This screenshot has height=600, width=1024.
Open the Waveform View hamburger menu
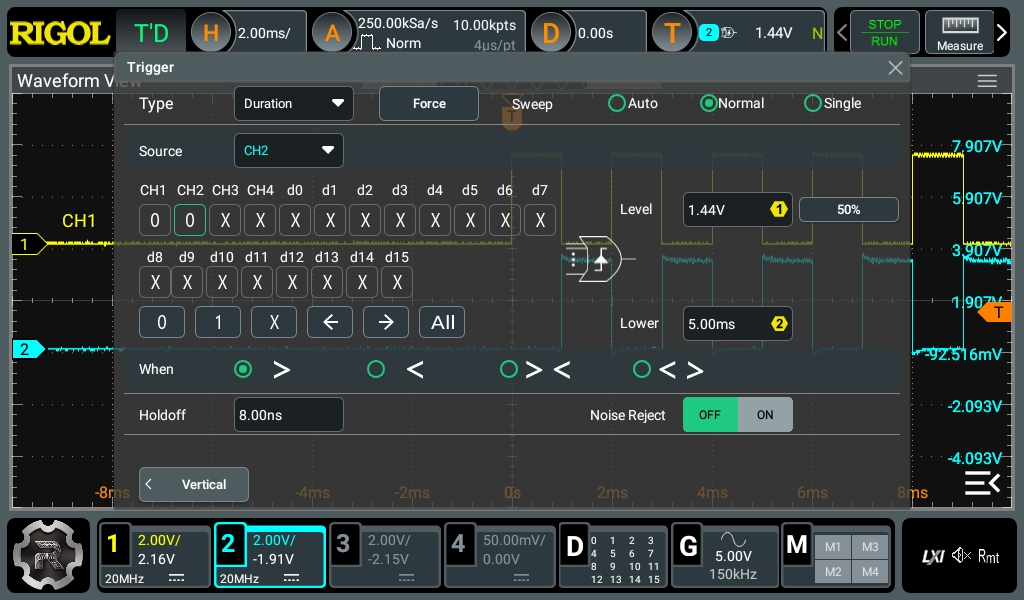[x=987, y=81]
